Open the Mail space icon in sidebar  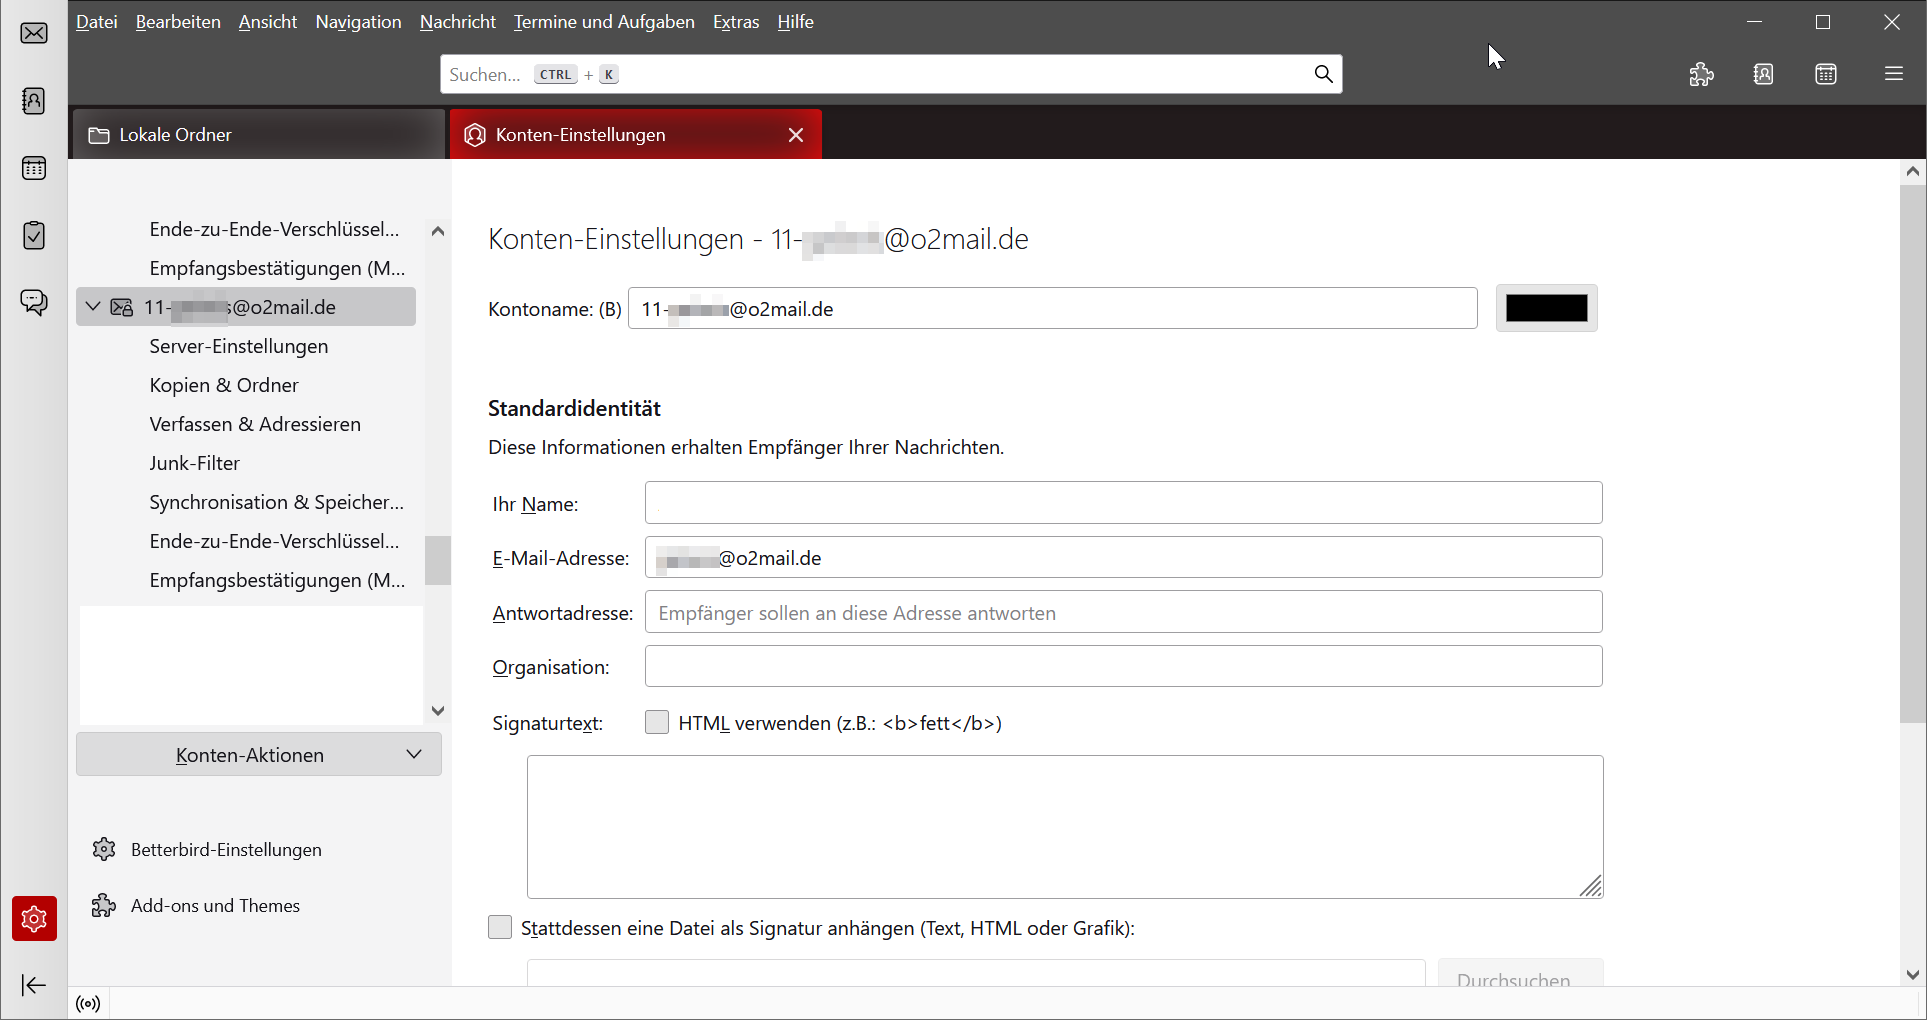[x=34, y=33]
